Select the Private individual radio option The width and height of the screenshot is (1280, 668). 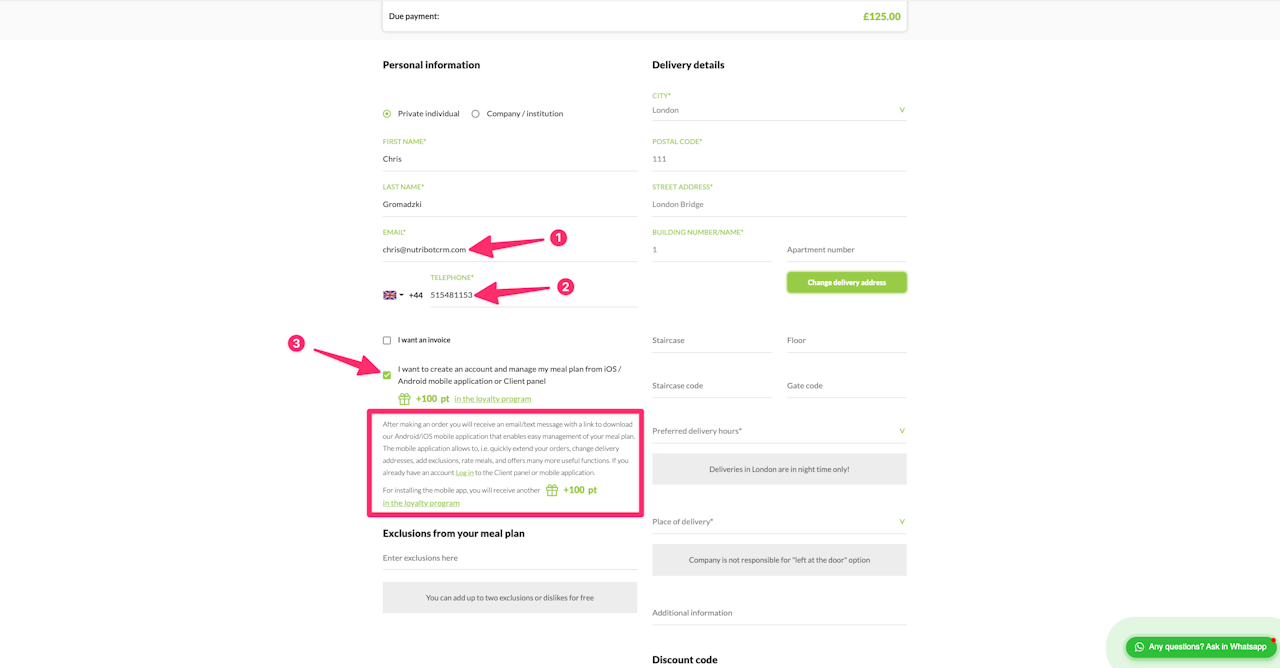[x=387, y=114]
